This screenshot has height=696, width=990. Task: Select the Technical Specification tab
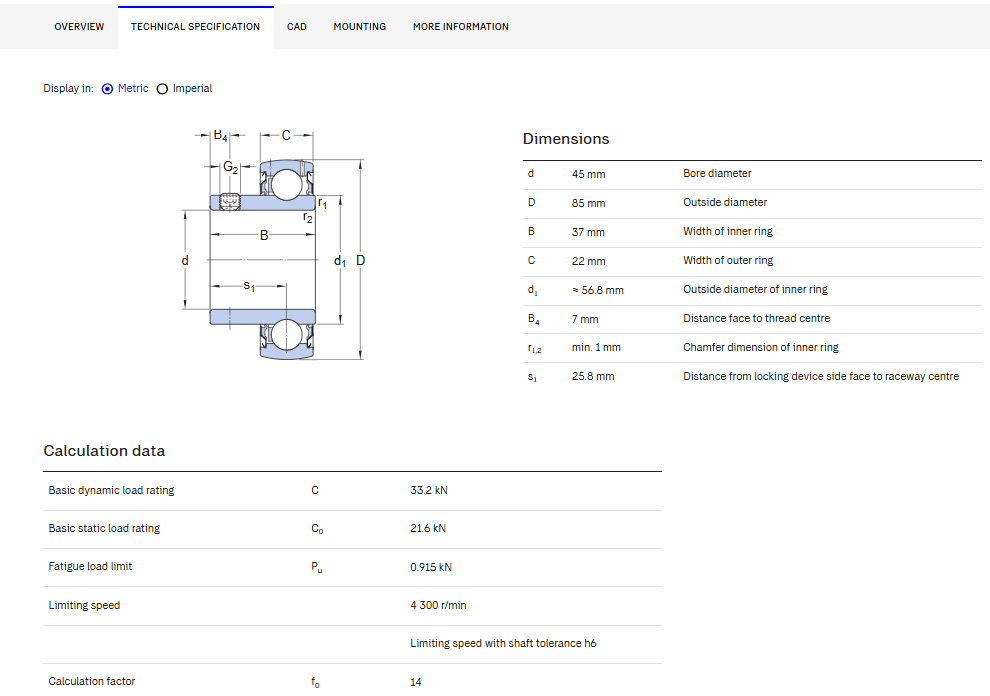195,27
